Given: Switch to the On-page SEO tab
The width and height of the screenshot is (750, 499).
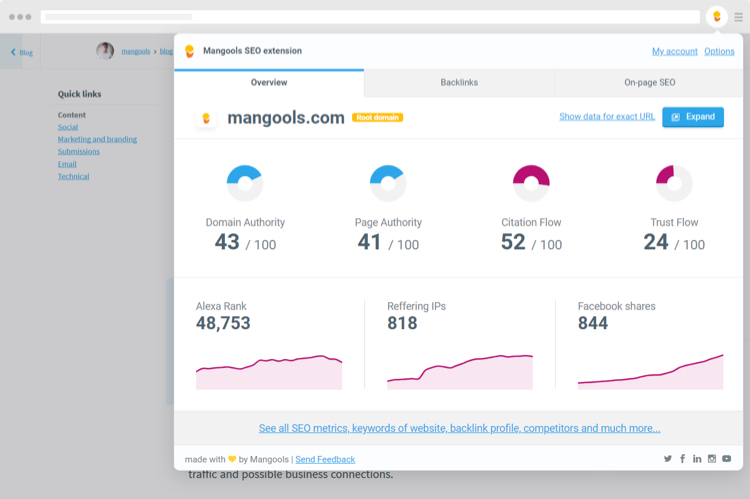Looking at the screenshot, I should 650,83.
